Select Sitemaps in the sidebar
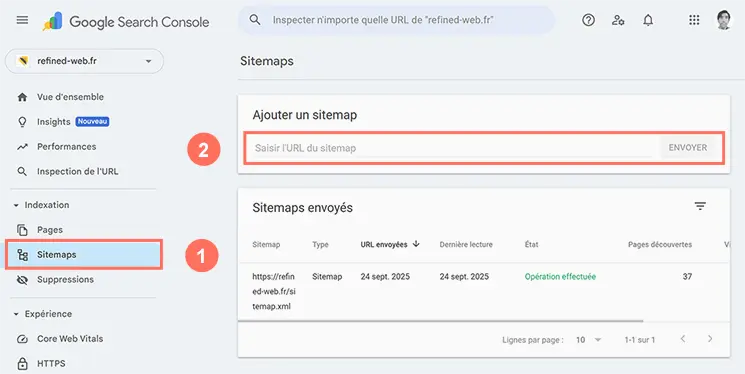745x374 pixels. [x=84, y=255]
